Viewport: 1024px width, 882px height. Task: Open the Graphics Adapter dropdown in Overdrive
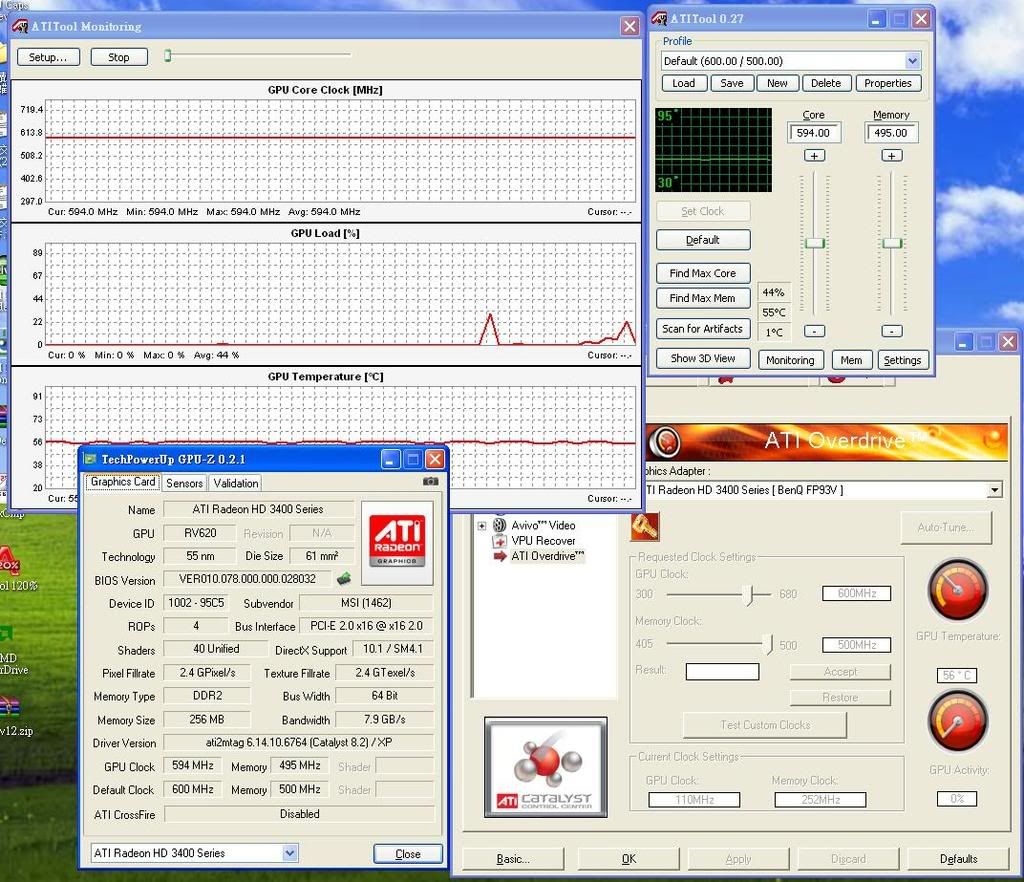994,490
